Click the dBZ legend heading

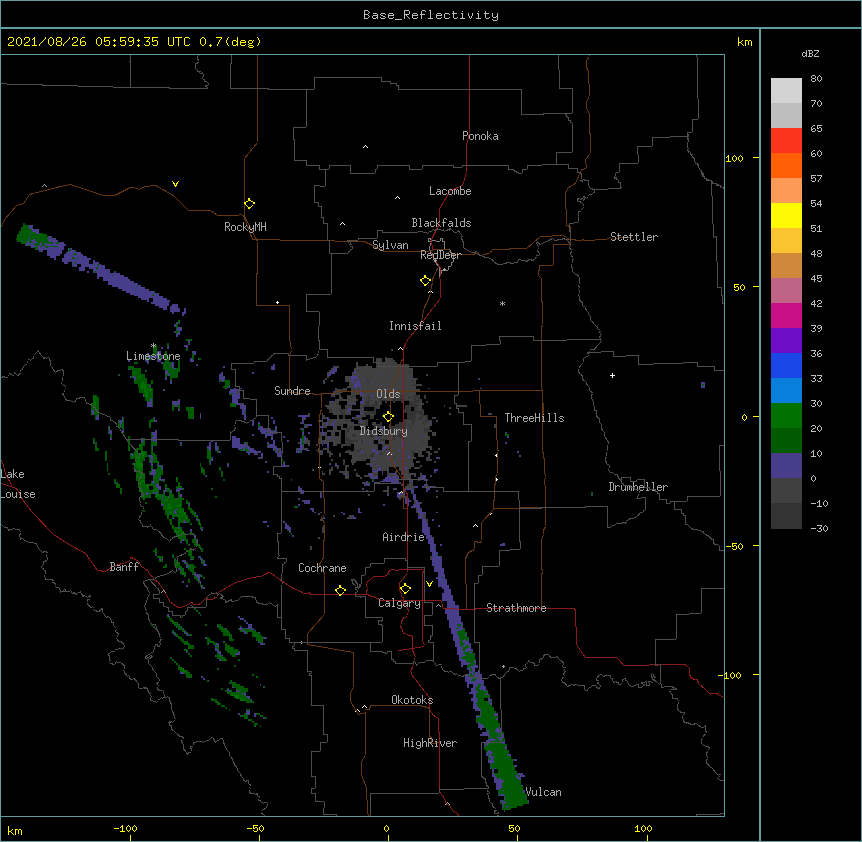[810, 53]
